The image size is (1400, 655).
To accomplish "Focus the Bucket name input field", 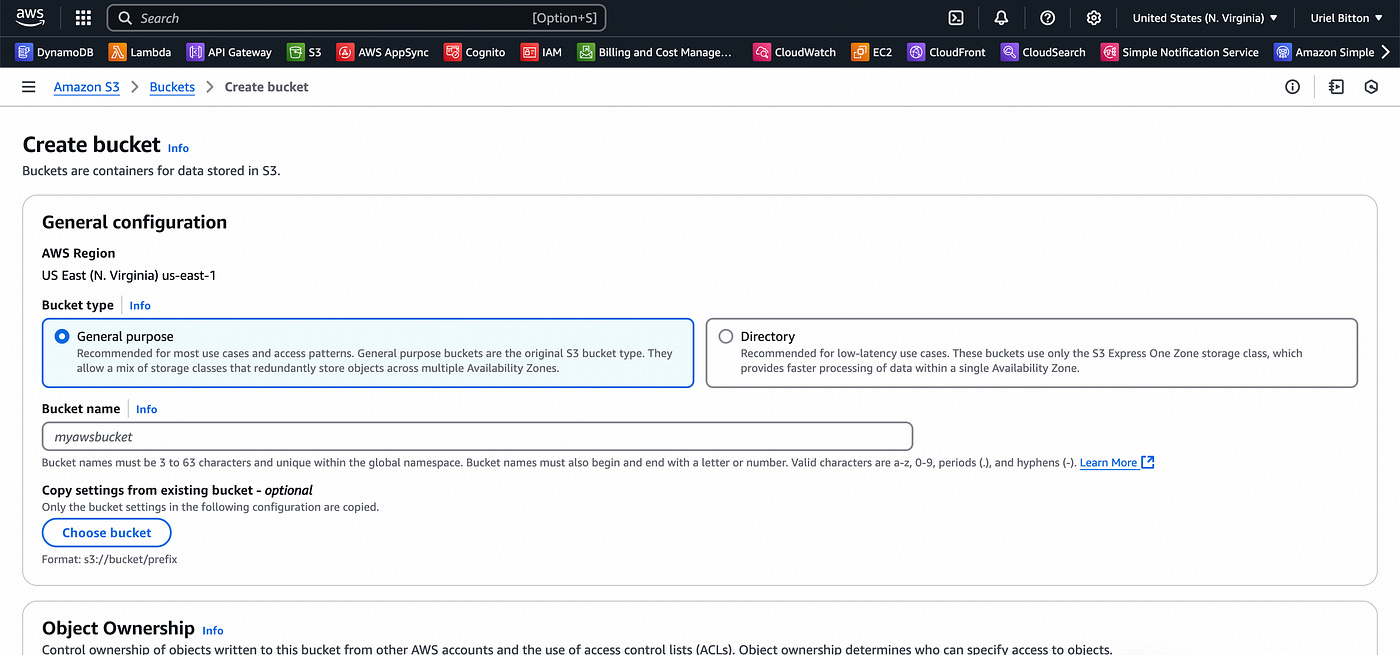I will click(477, 436).
